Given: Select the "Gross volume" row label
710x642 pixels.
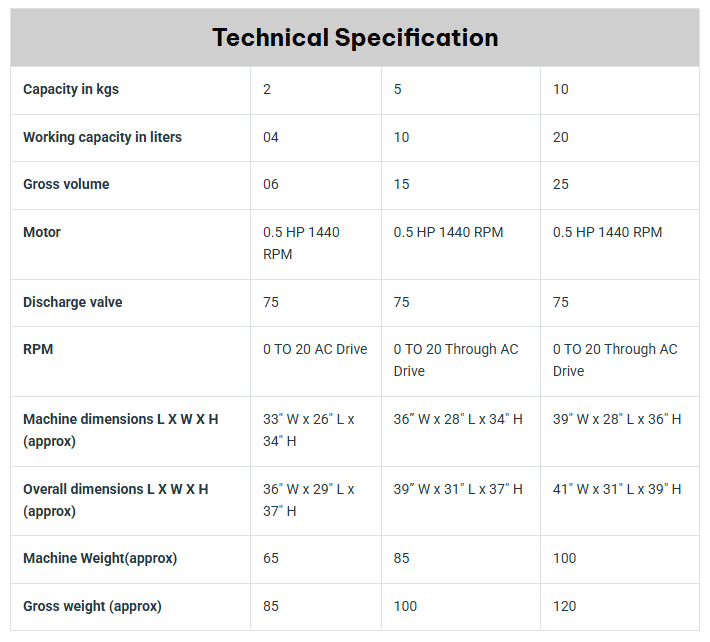Looking at the screenshot, I should [x=67, y=184].
